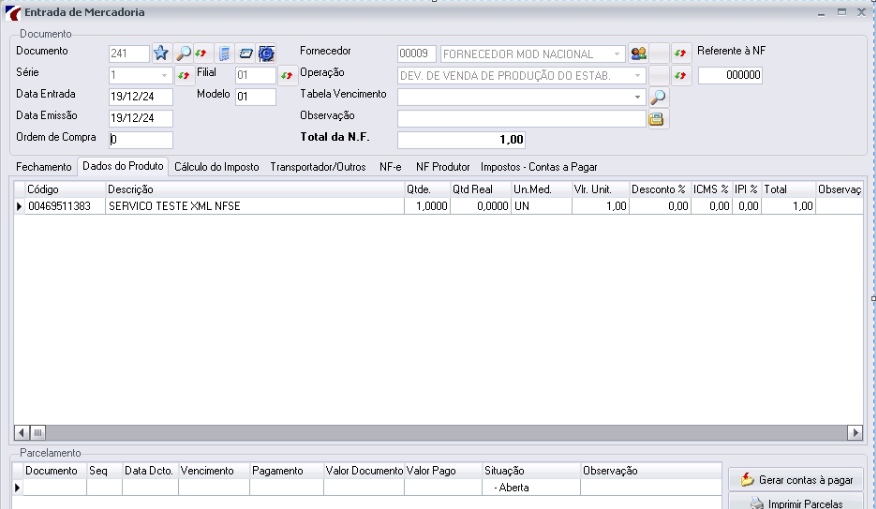Click the product grid horizontal scrollbar right arrow
Screen dimensions: 876x509
tap(855, 432)
